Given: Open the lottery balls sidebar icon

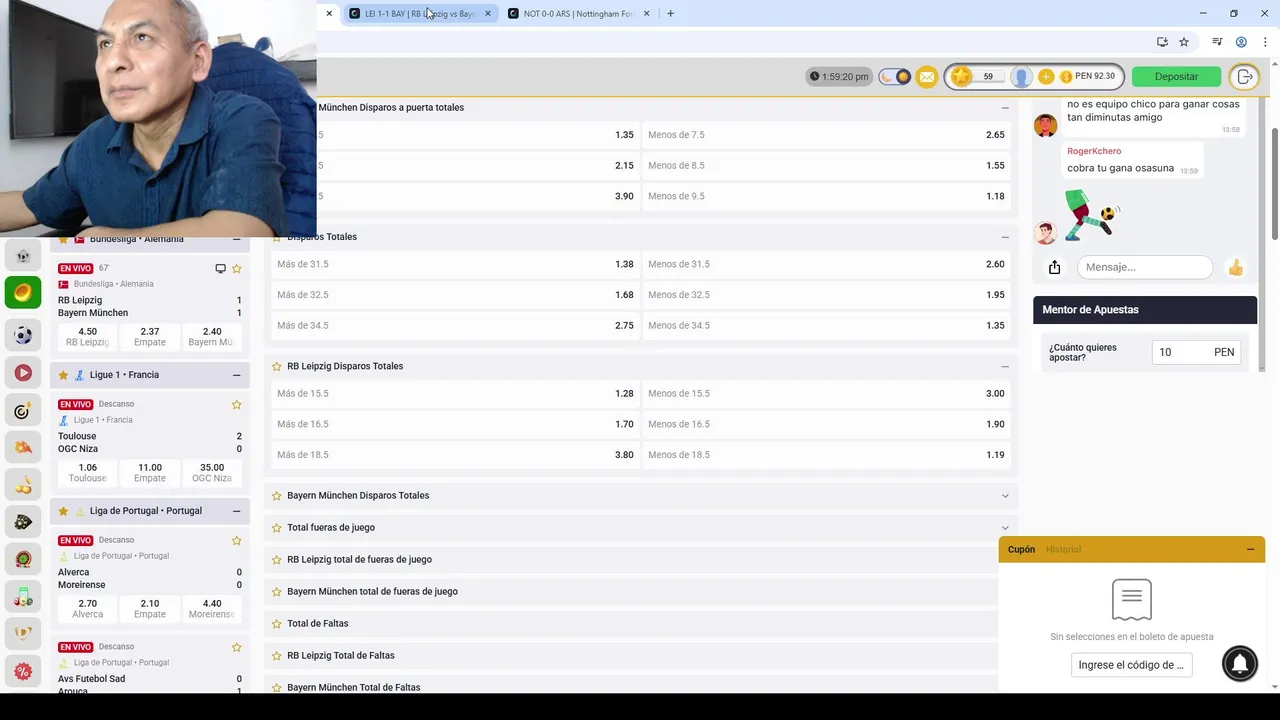Looking at the screenshot, I should tap(23, 597).
